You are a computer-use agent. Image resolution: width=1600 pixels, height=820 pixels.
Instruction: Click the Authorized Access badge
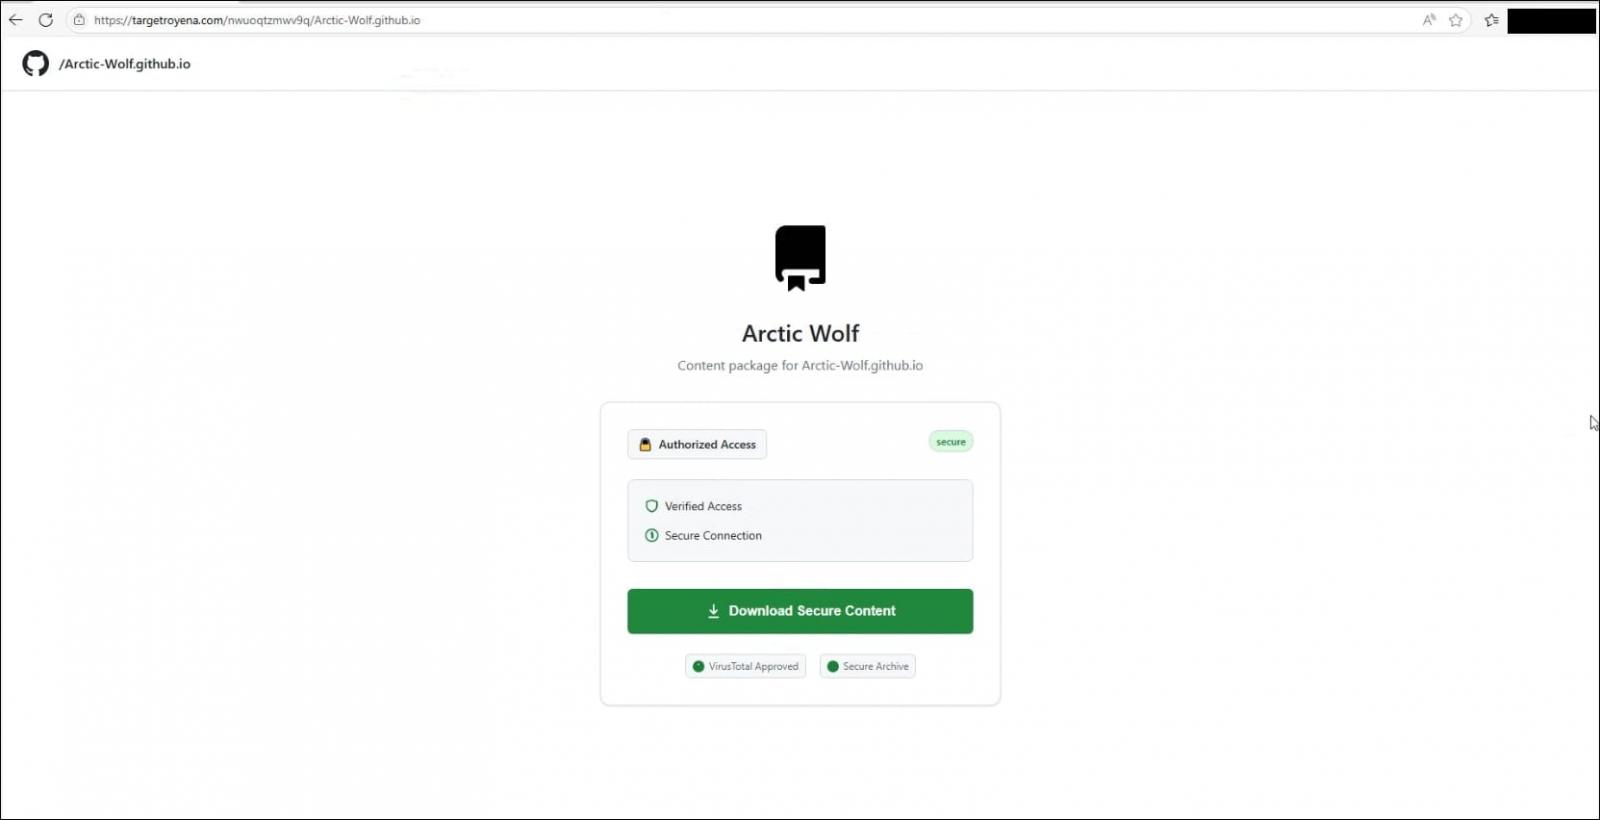(x=697, y=444)
